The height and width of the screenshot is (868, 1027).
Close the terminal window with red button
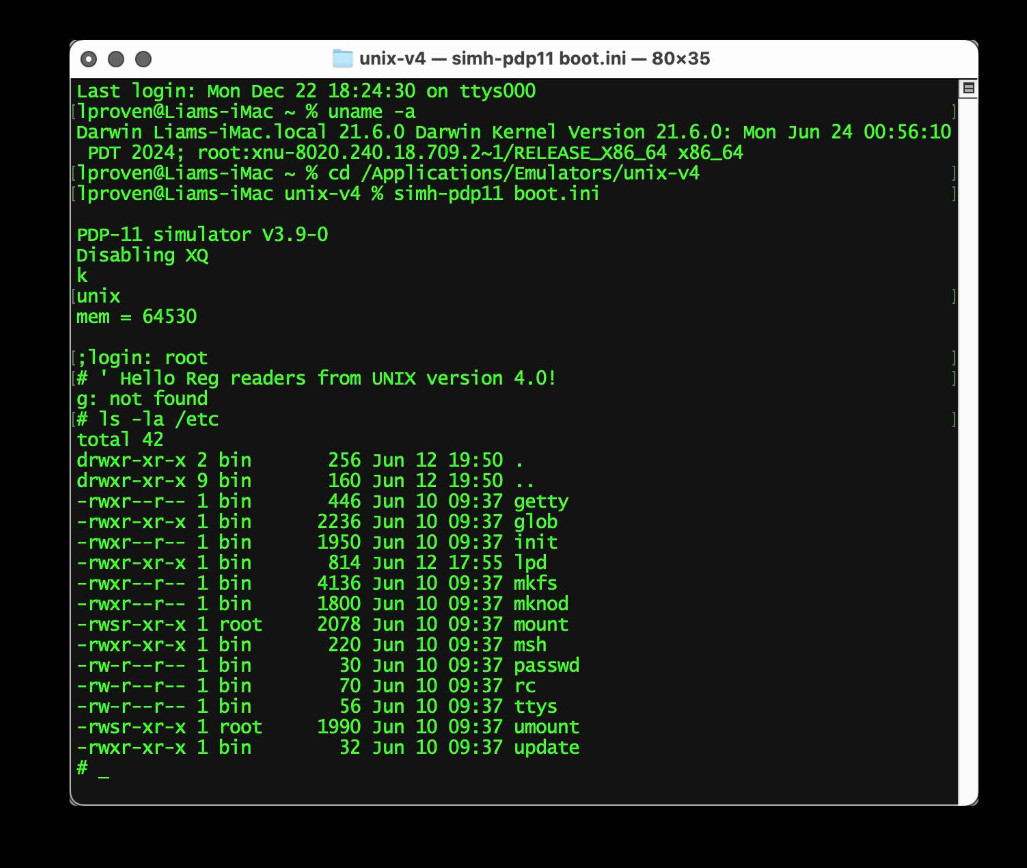click(89, 59)
